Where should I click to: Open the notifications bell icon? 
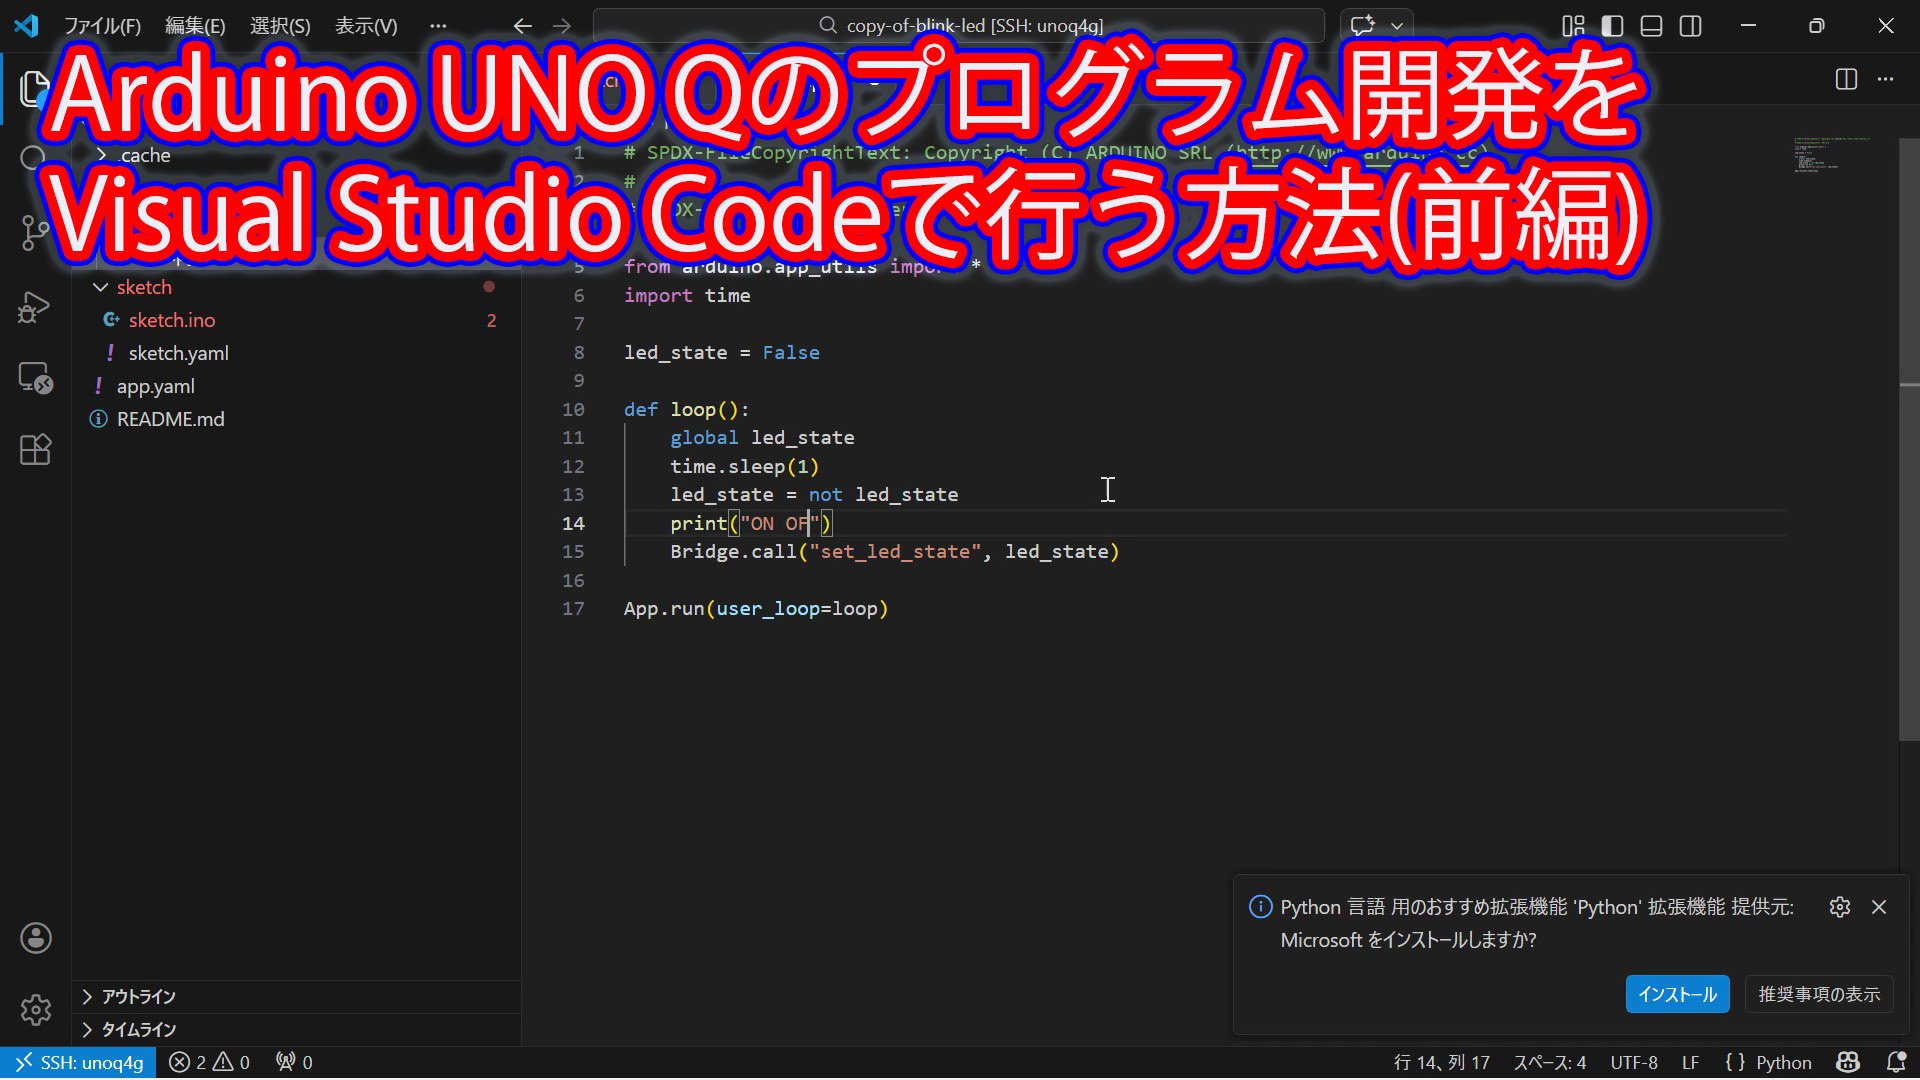coord(1895,1062)
